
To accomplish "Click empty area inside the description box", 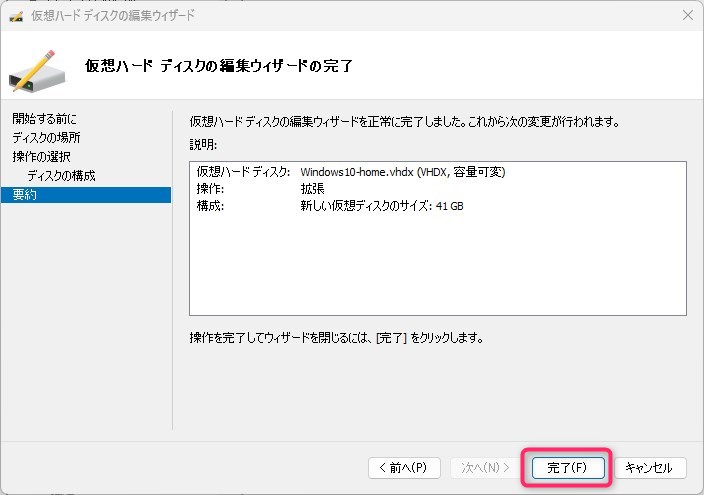I will pos(437,265).
